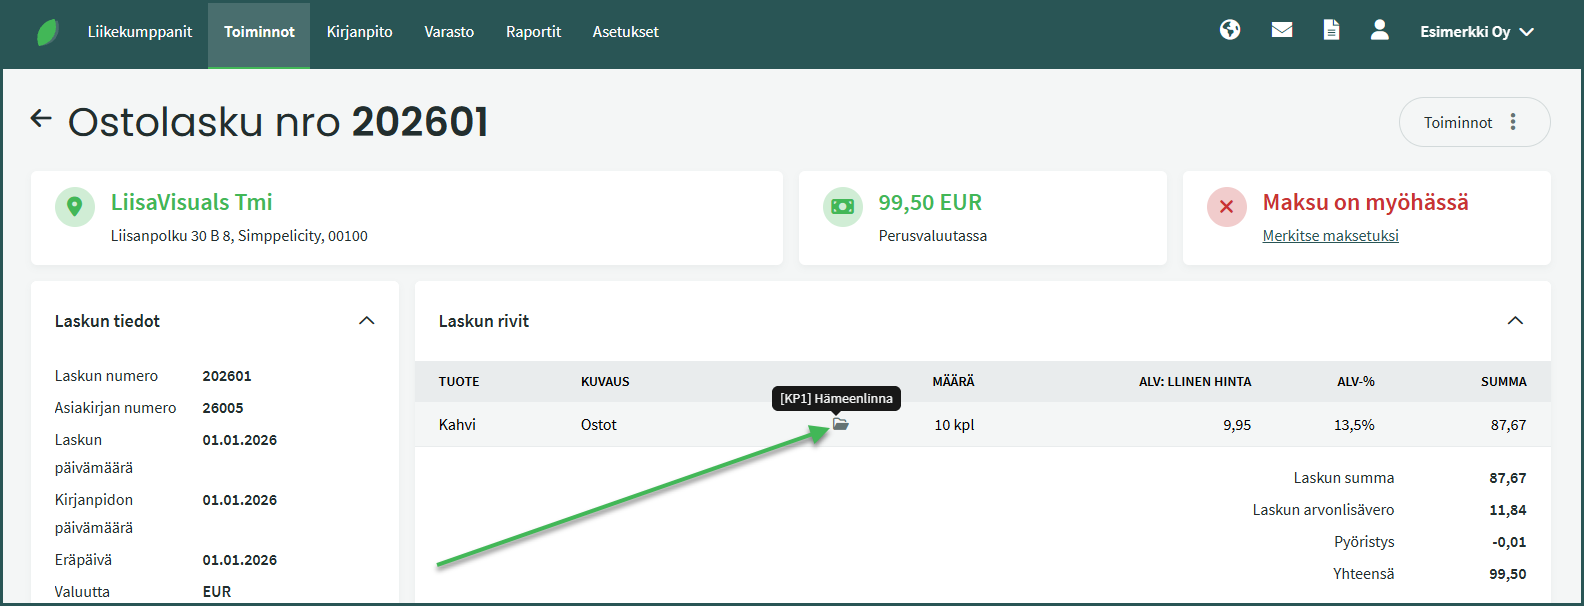Open the Esimerkki Oy company dropdown
Image resolution: width=1584 pixels, height=606 pixels.
(1476, 32)
